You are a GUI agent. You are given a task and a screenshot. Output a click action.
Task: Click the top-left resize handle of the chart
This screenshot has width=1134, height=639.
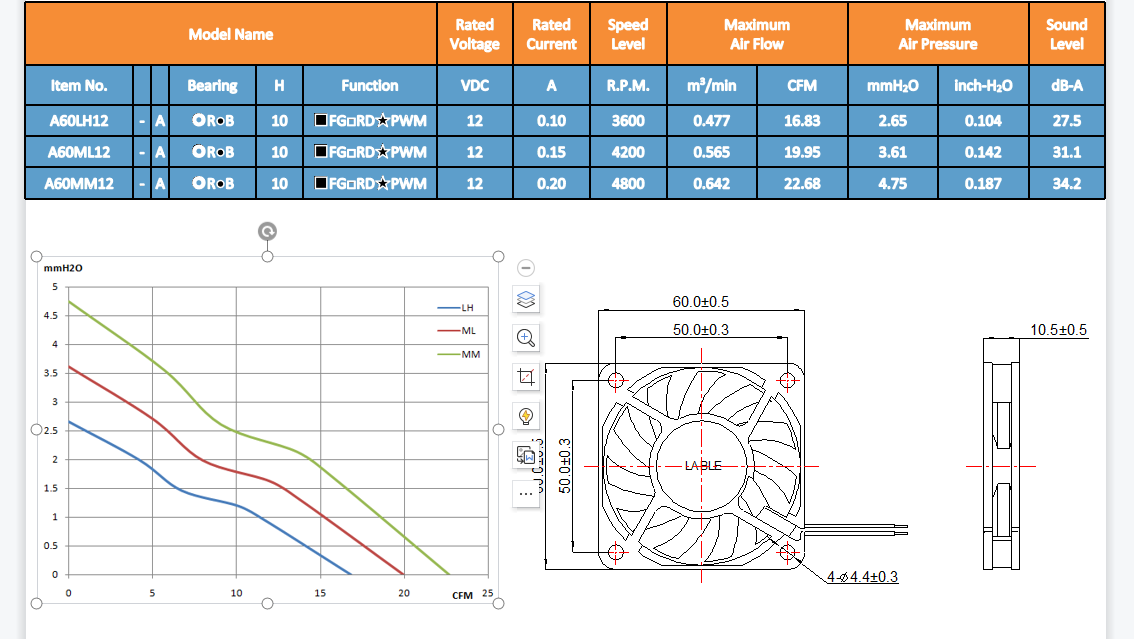click(x=37, y=257)
